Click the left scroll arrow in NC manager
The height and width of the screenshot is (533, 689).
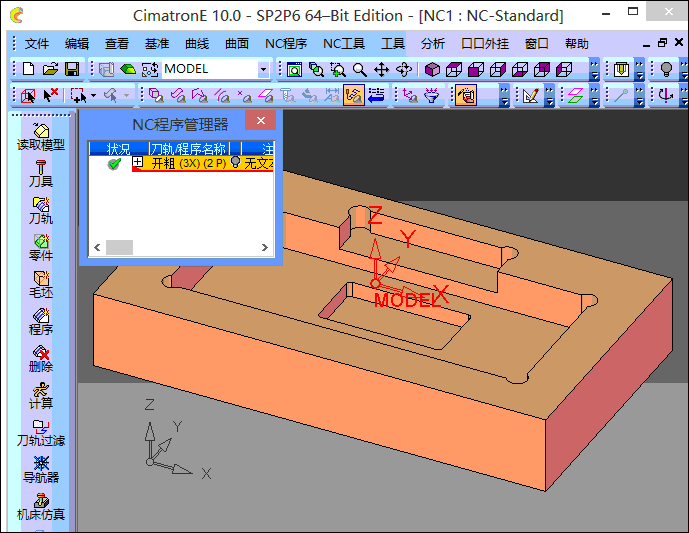pyautogui.click(x=97, y=247)
